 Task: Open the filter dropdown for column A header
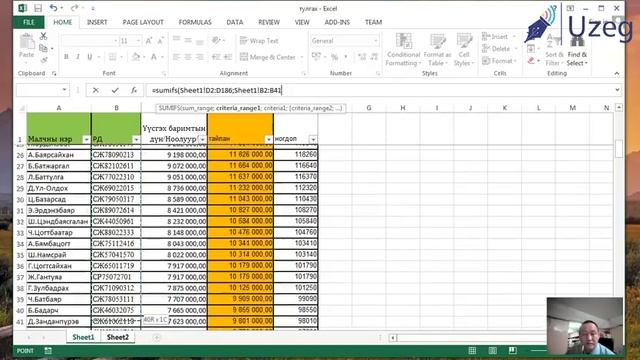86,140
